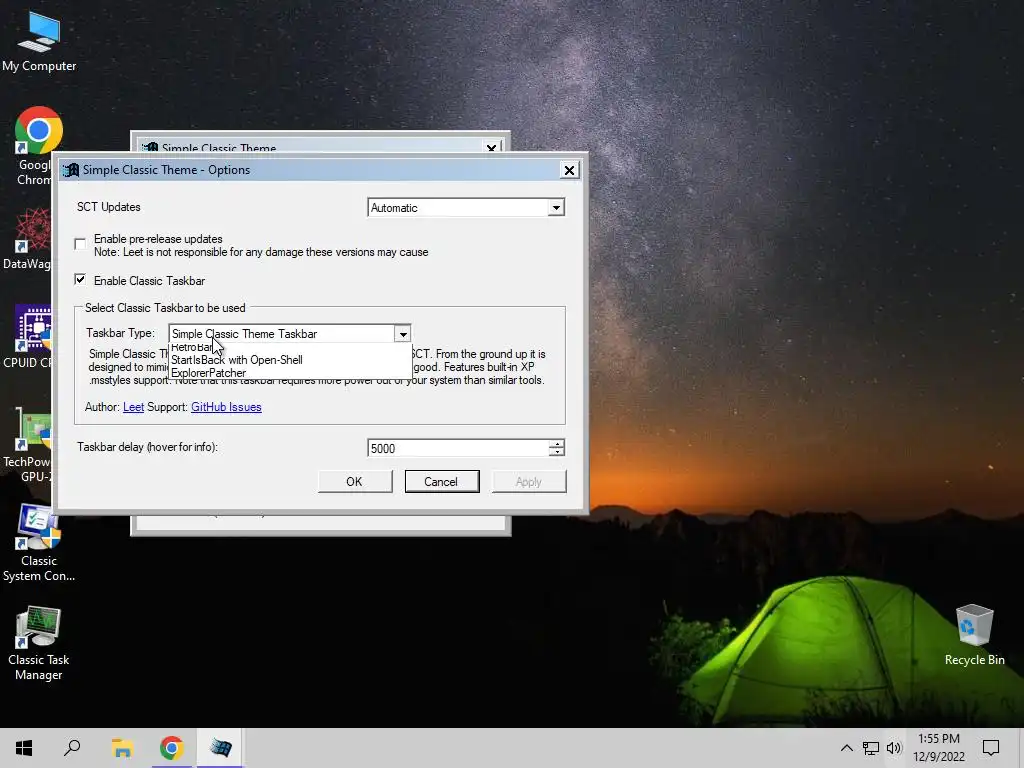Open the GitHub Issues support link

point(226,407)
